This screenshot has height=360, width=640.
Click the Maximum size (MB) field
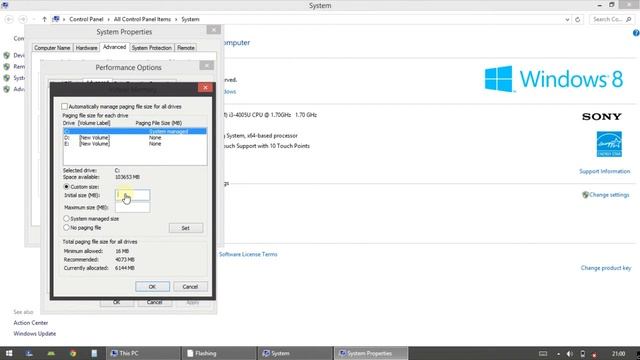click(x=133, y=207)
